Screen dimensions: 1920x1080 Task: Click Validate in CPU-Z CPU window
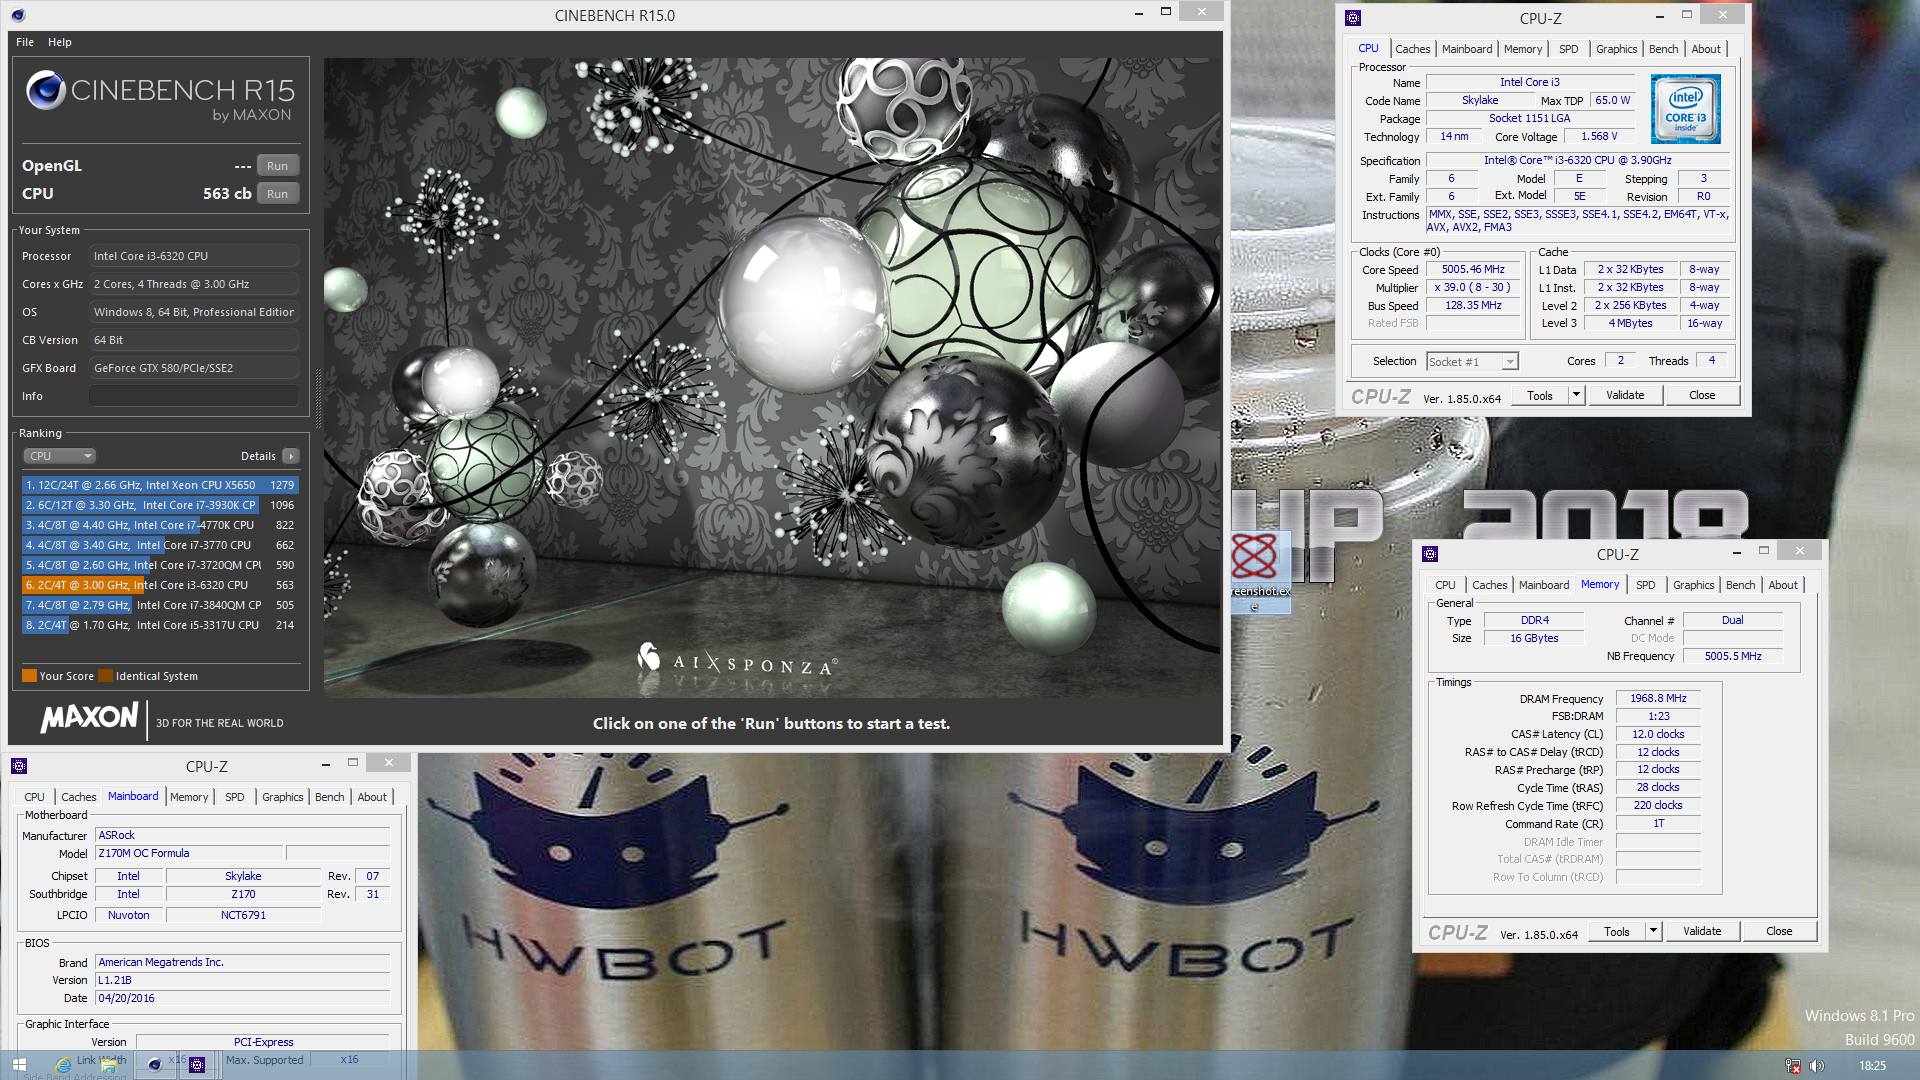pyautogui.click(x=1625, y=395)
